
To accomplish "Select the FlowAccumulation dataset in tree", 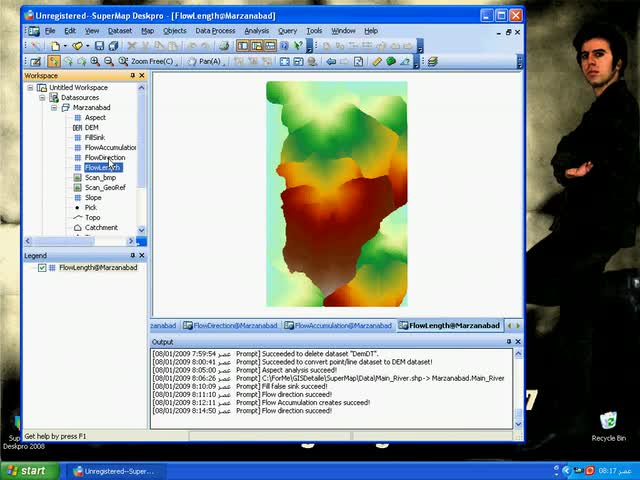I will (110, 148).
